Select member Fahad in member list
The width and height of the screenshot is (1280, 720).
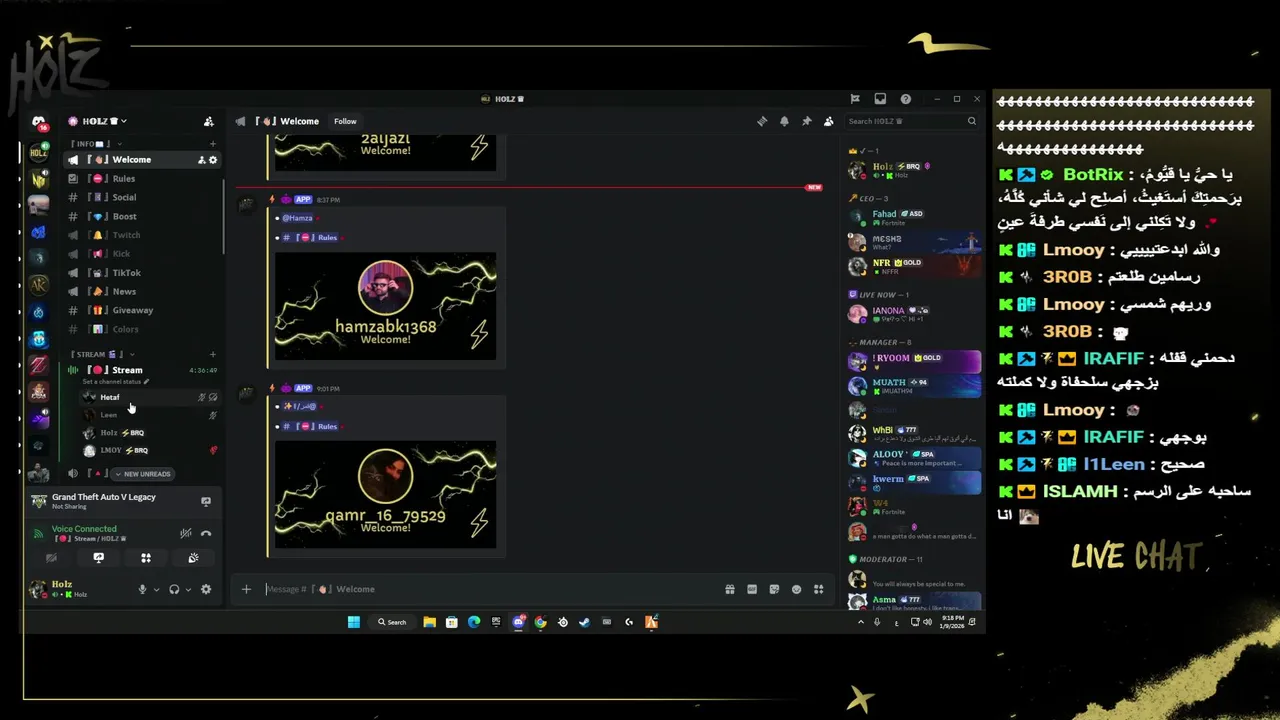pyautogui.click(x=913, y=217)
